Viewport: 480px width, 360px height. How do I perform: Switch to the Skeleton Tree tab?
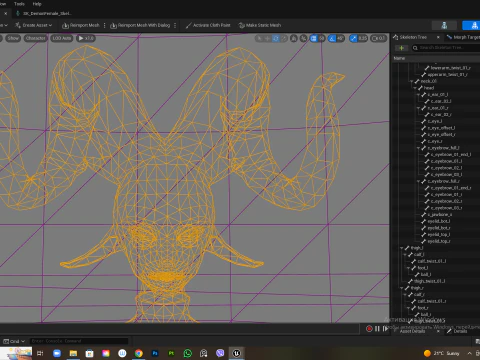tap(413, 37)
